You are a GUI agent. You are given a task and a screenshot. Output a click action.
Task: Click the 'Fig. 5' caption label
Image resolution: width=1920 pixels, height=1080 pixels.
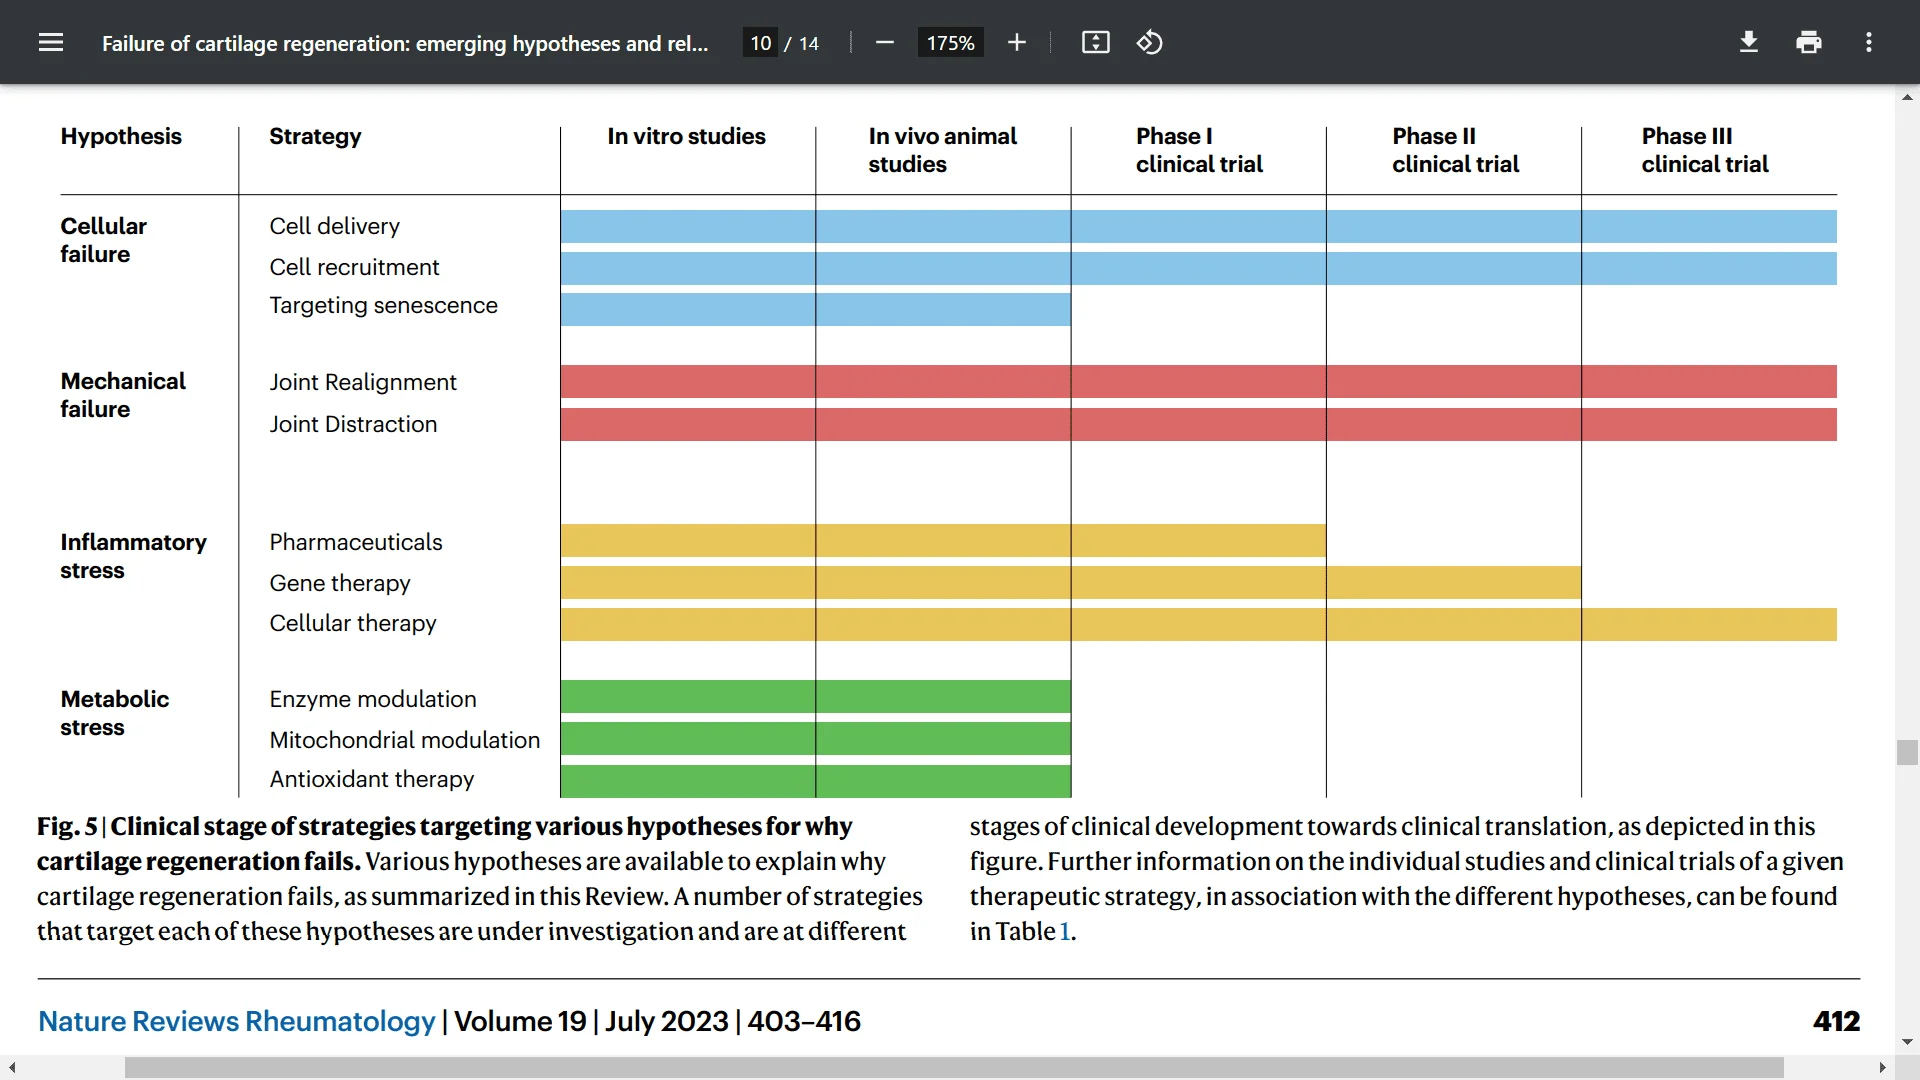67,827
